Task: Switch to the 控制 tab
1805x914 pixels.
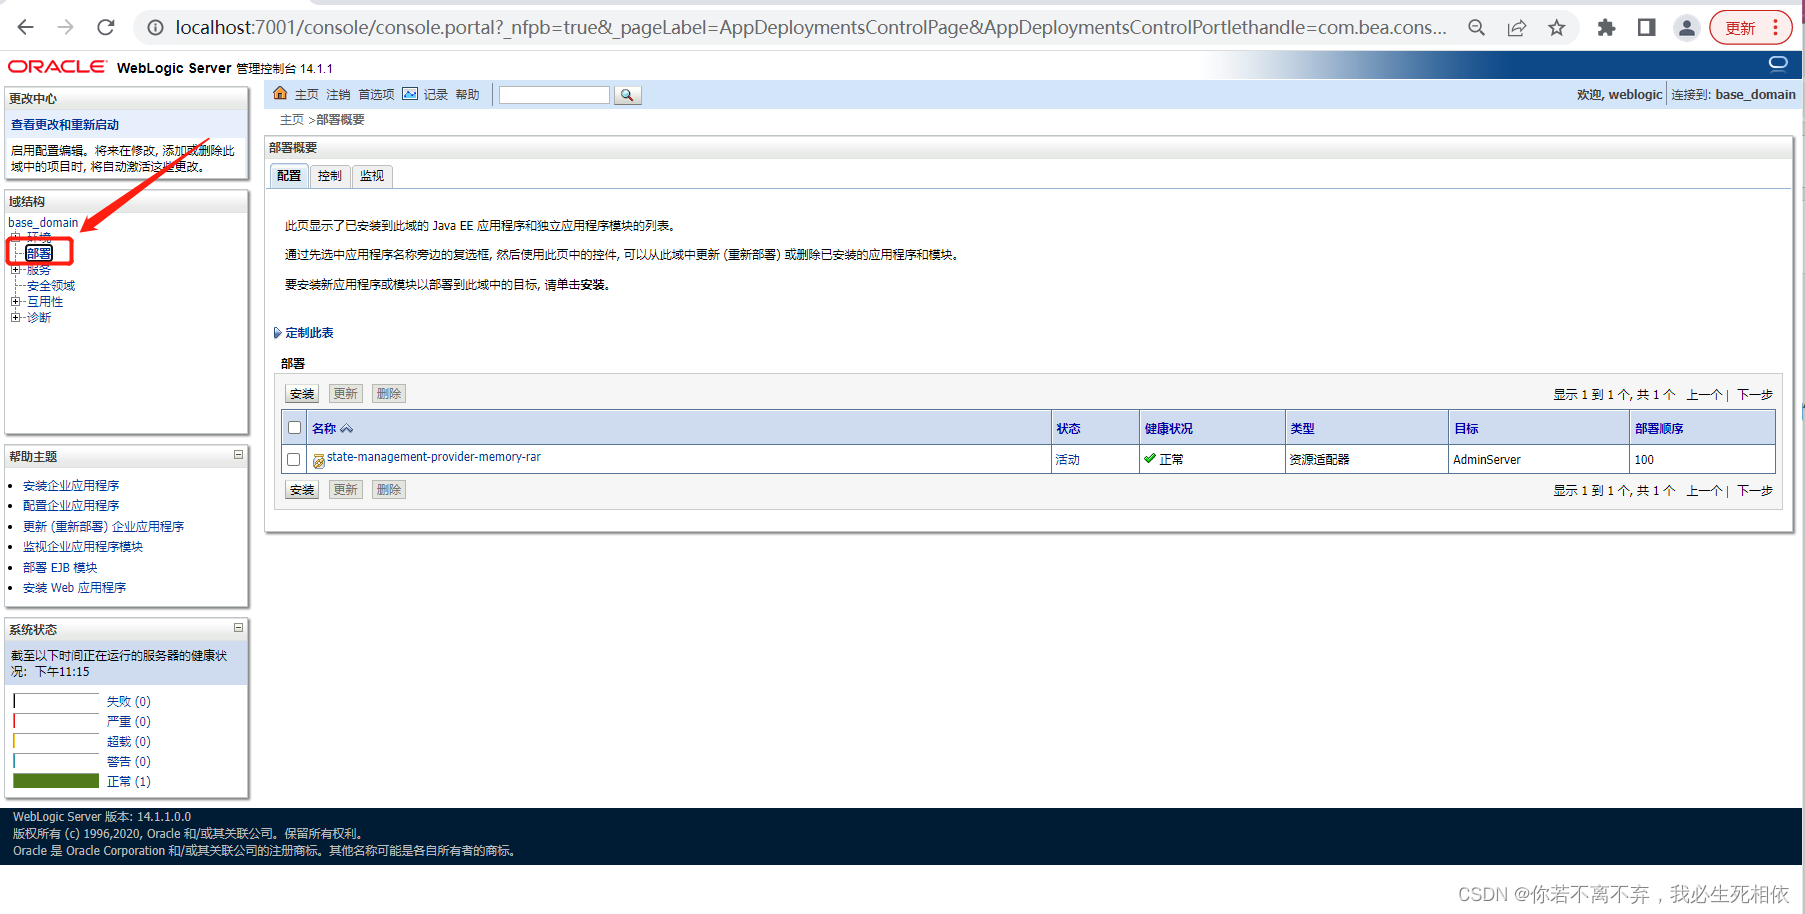Action: click(330, 176)
